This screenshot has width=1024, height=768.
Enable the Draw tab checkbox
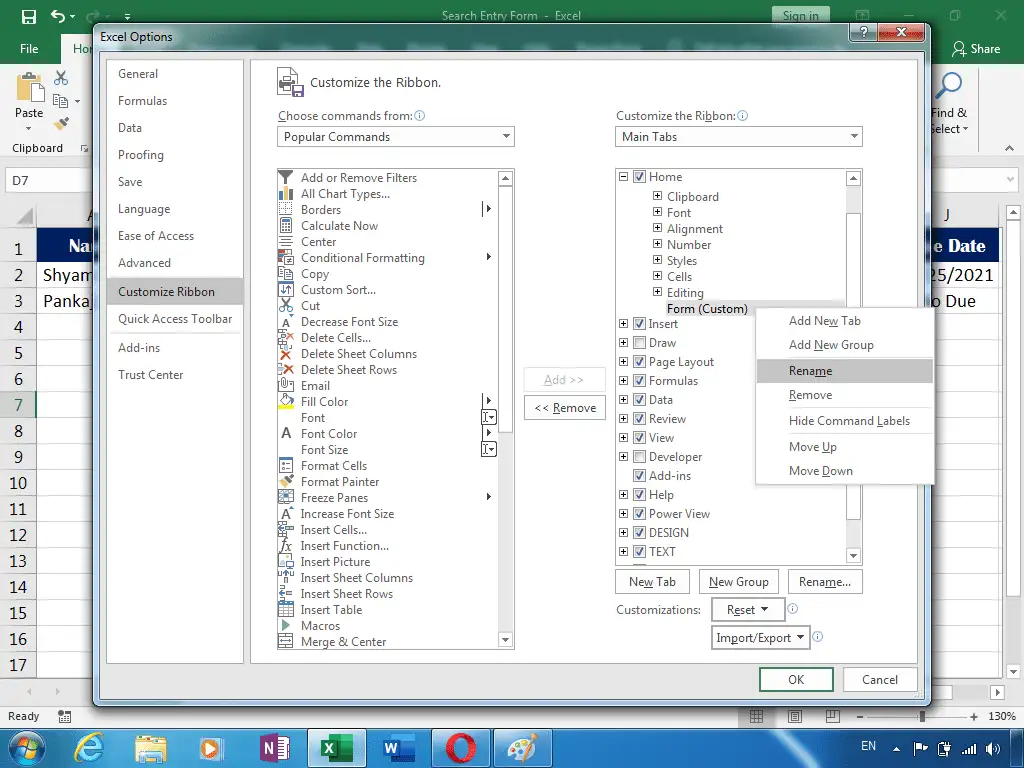(639, 342)
